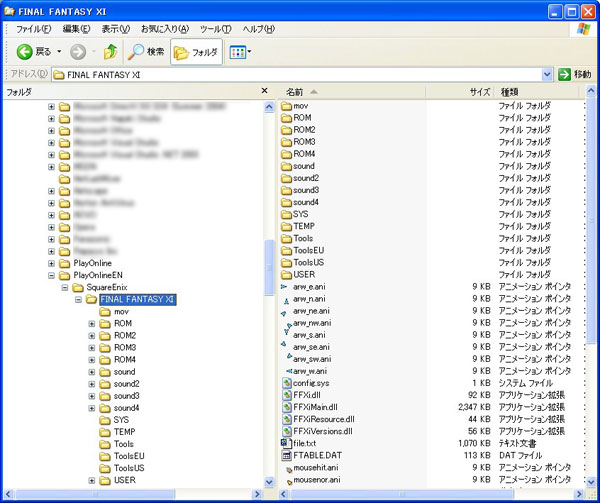Click the arw_n.ani cursor icon
The width and height of the screenshot is (600, 503).
[x=286, y=301]
